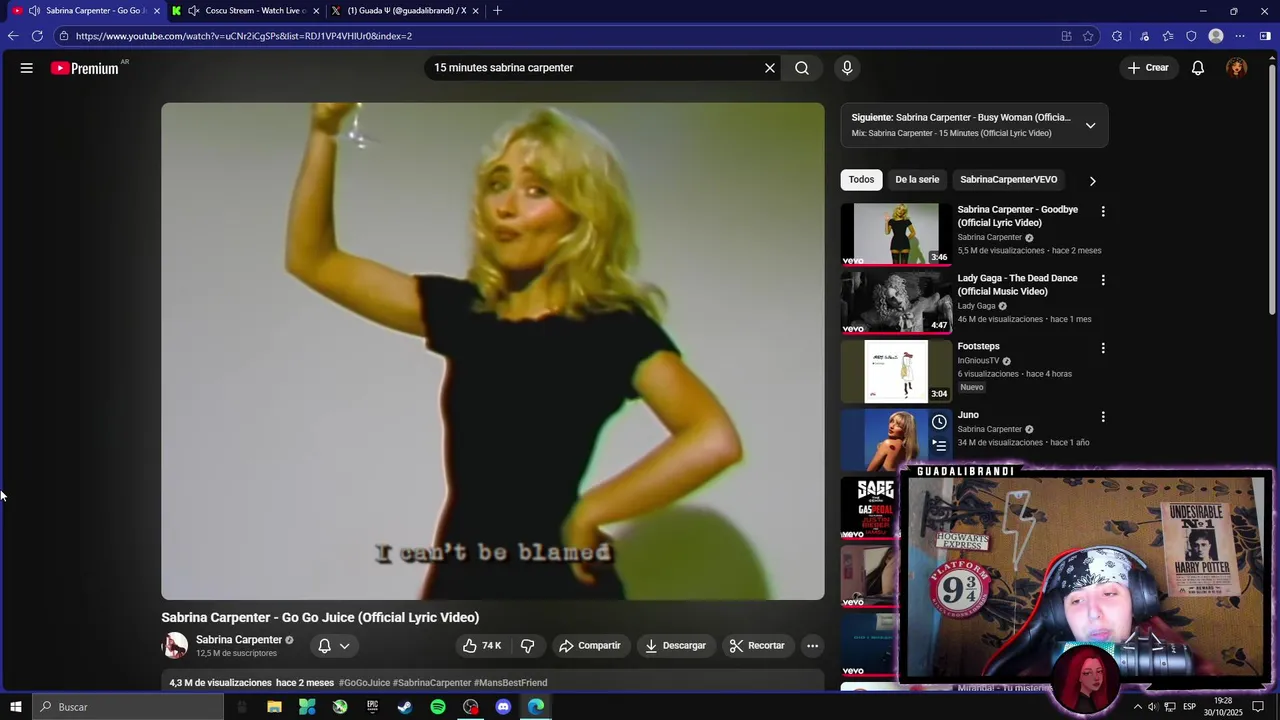Dislike the Go Go Juice video
1280x720 pixels.
[x=528, y=646]
